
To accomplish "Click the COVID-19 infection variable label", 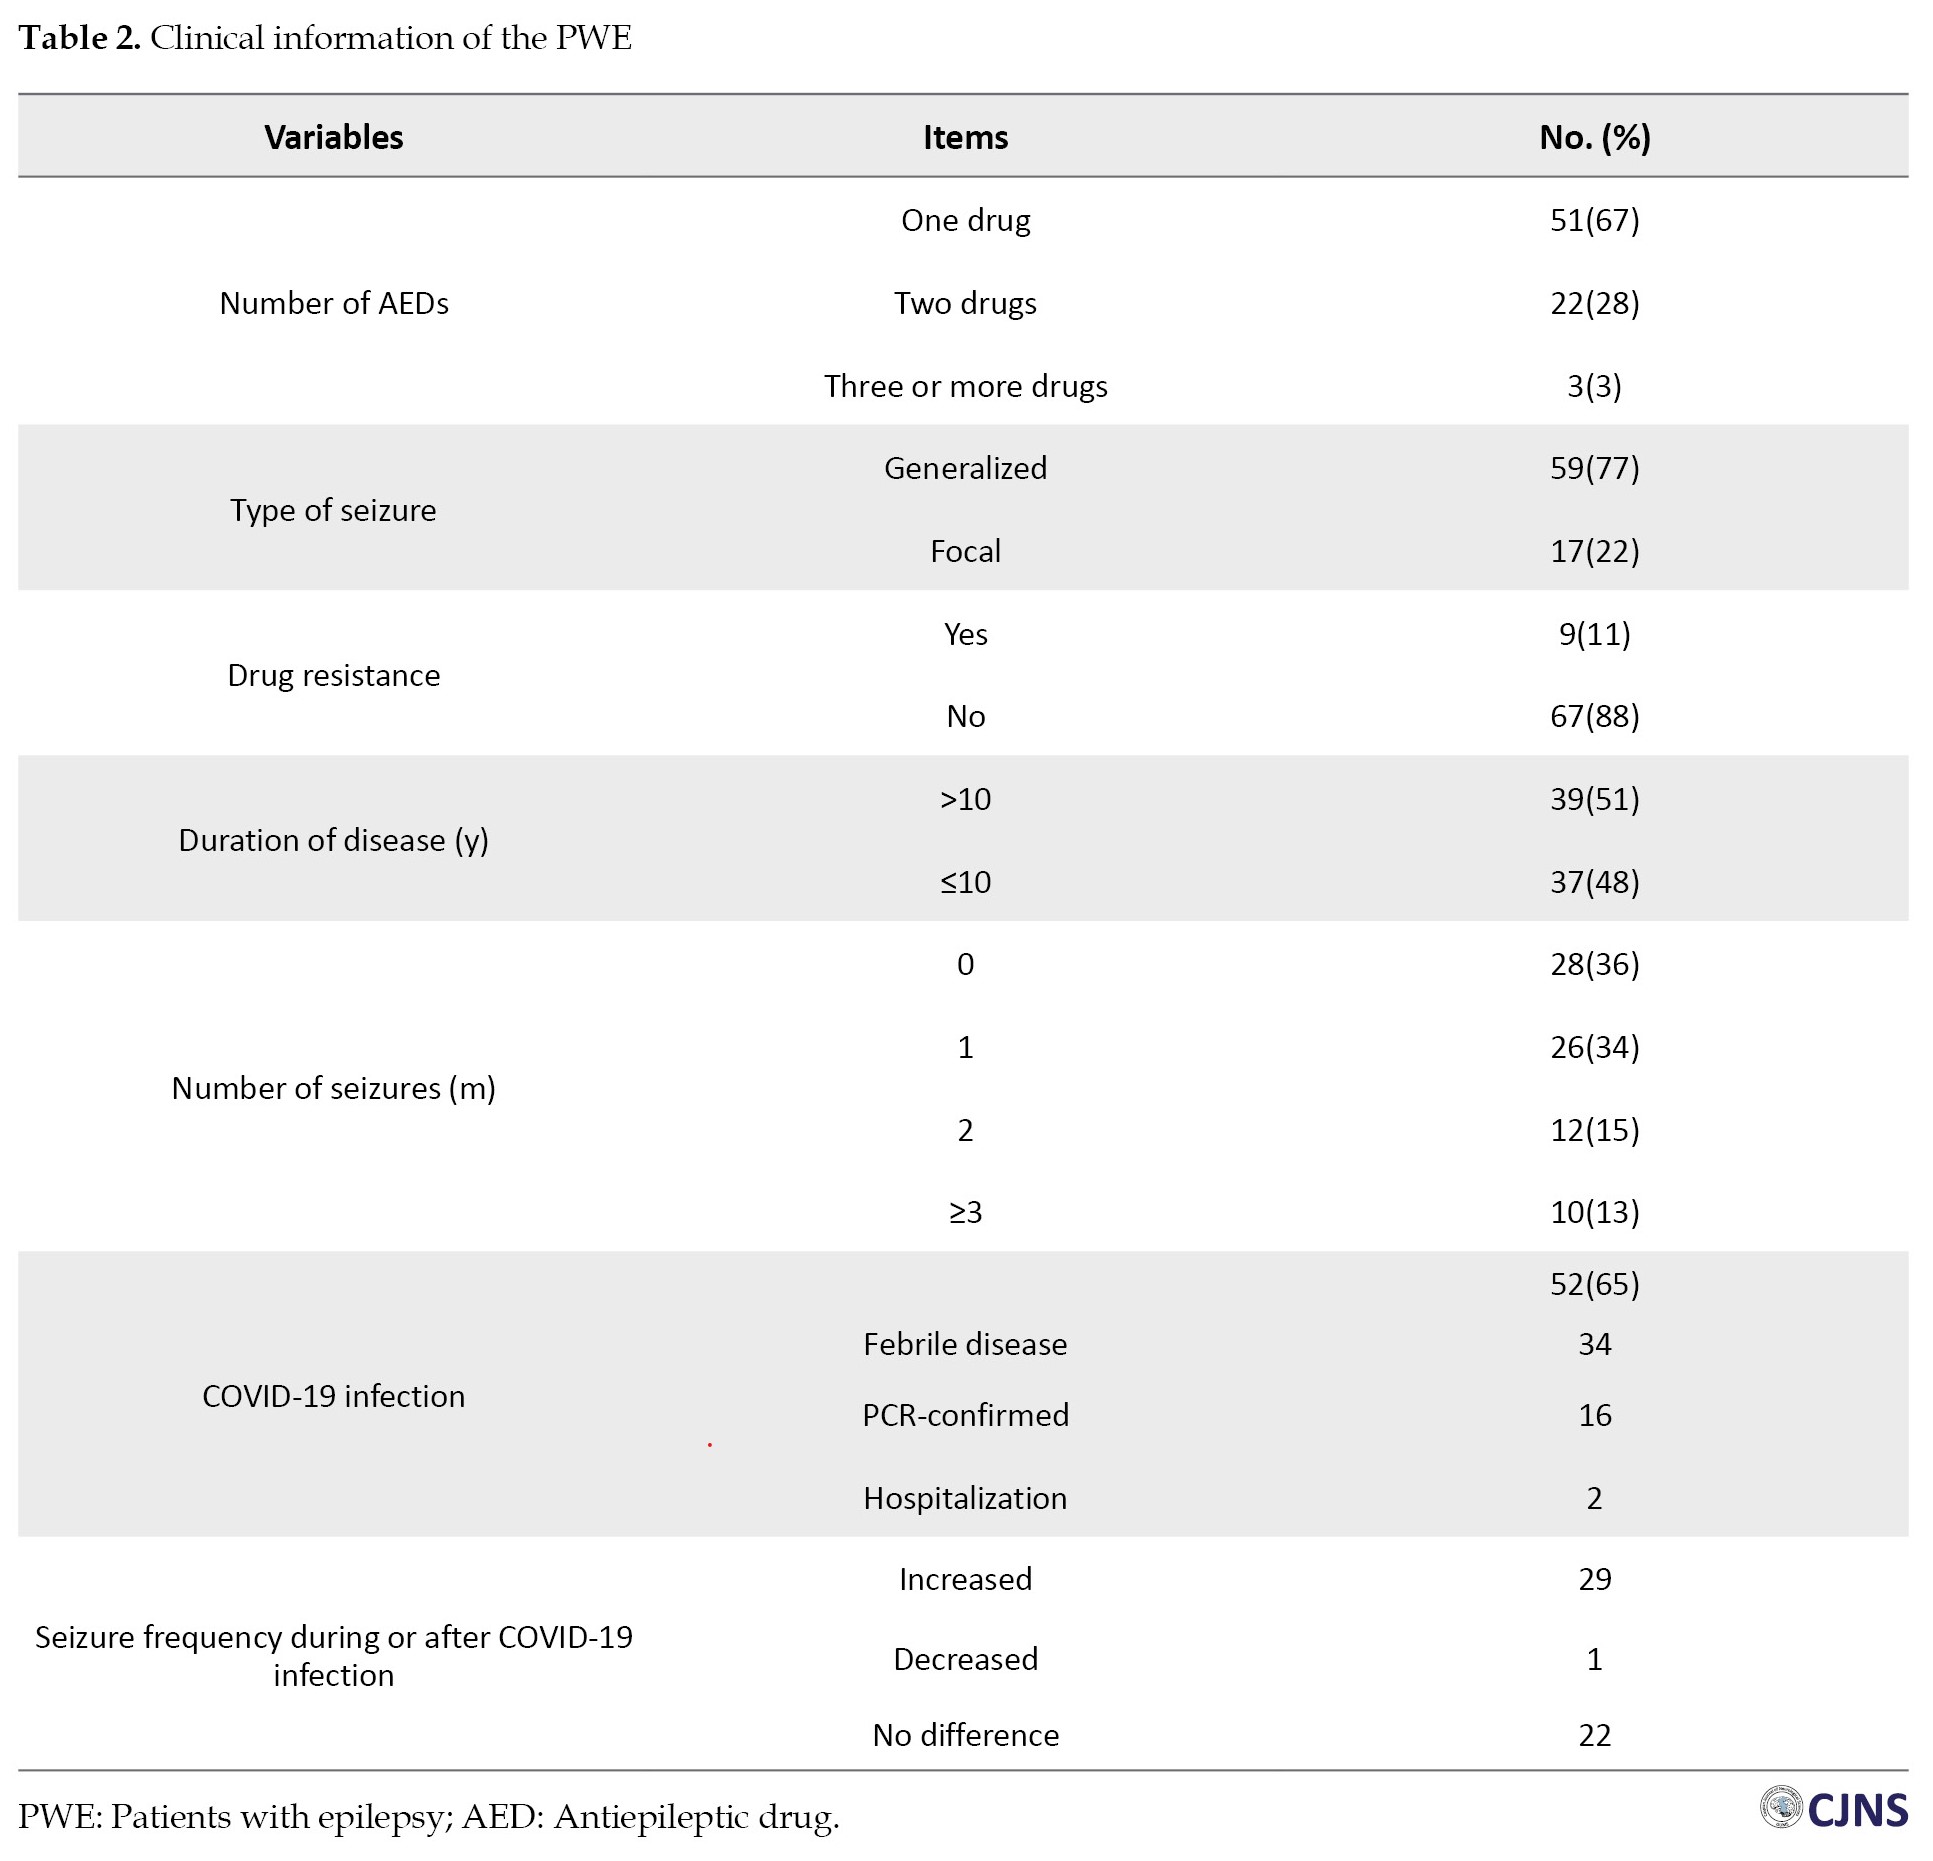I will click(334, 1396).
